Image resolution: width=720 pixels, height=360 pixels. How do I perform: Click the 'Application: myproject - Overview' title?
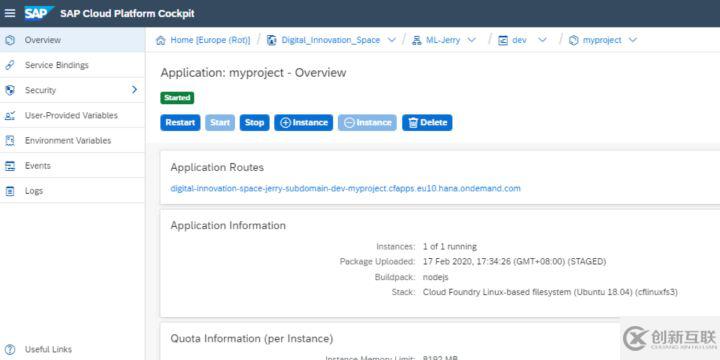point(253,73)
